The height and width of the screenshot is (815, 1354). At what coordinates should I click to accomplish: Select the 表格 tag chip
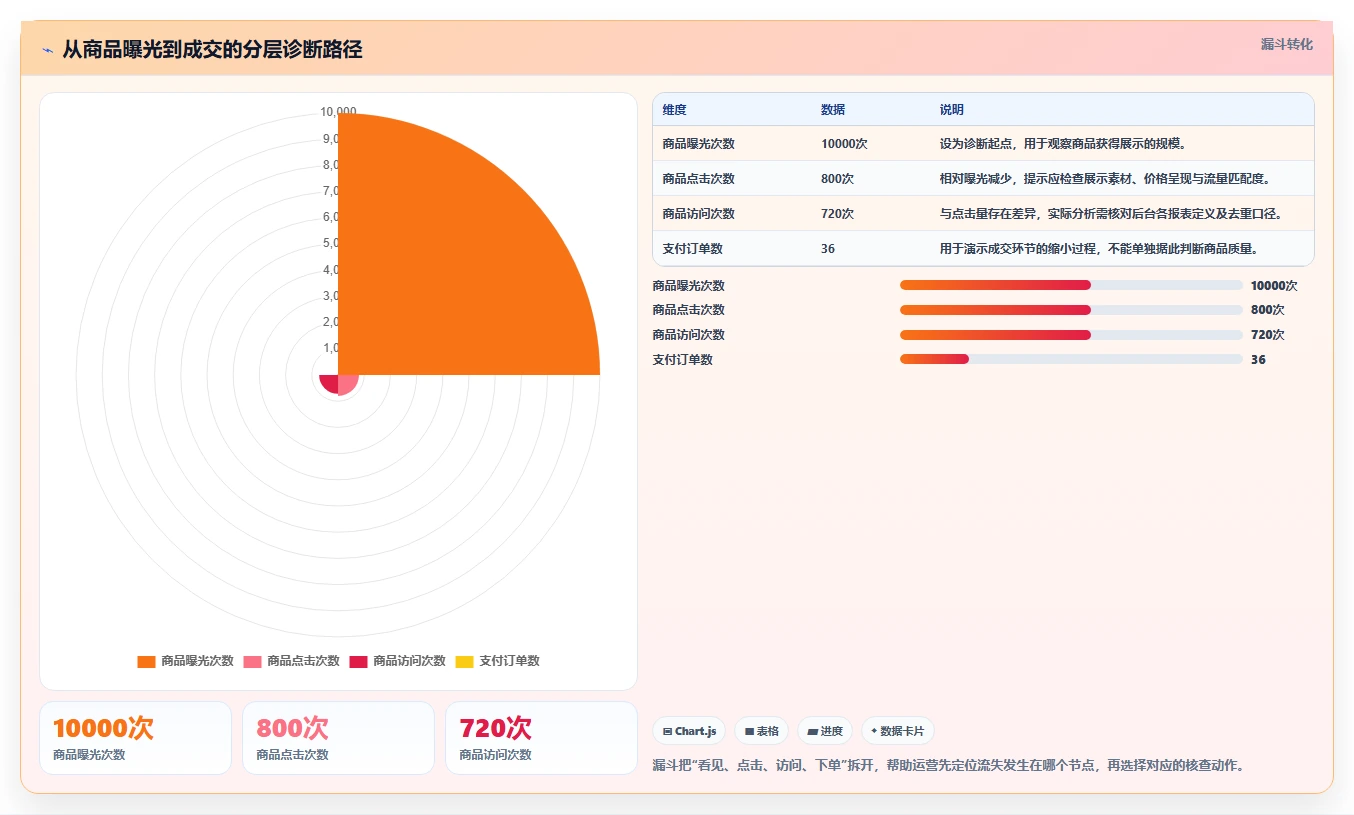[761, 731]
